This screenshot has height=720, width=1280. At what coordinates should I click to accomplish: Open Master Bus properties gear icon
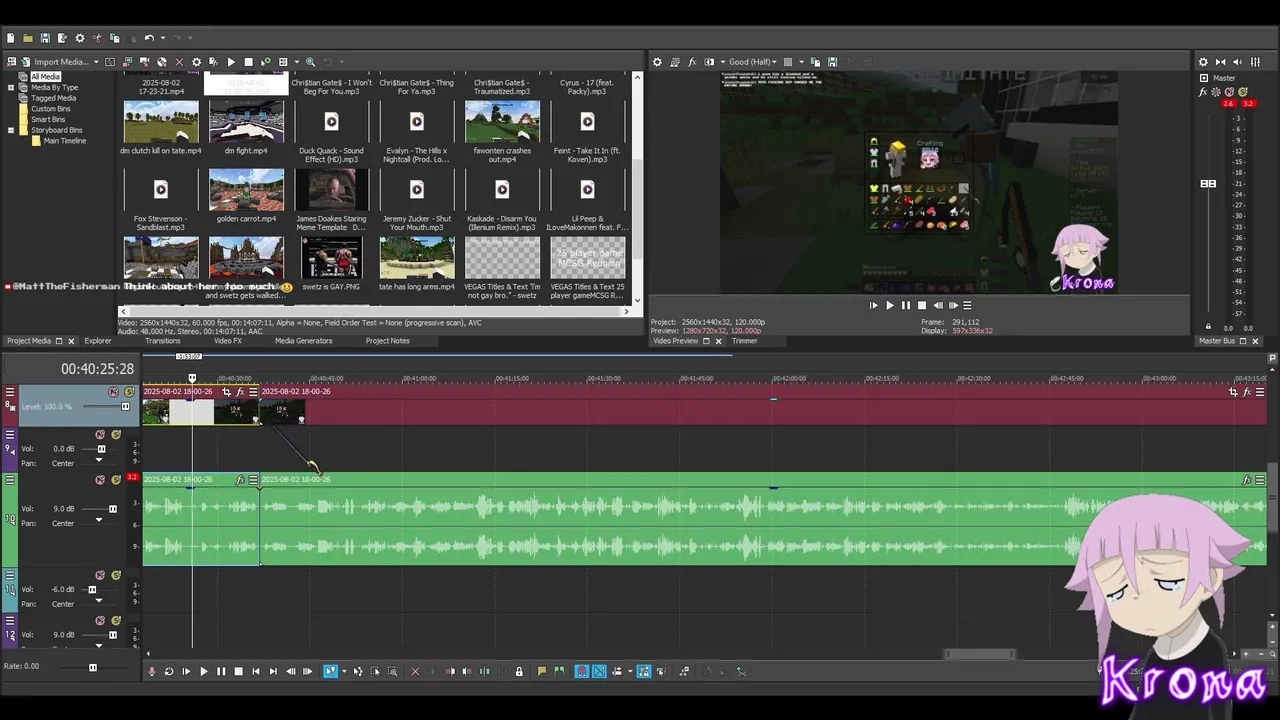tap(1203, 62)
